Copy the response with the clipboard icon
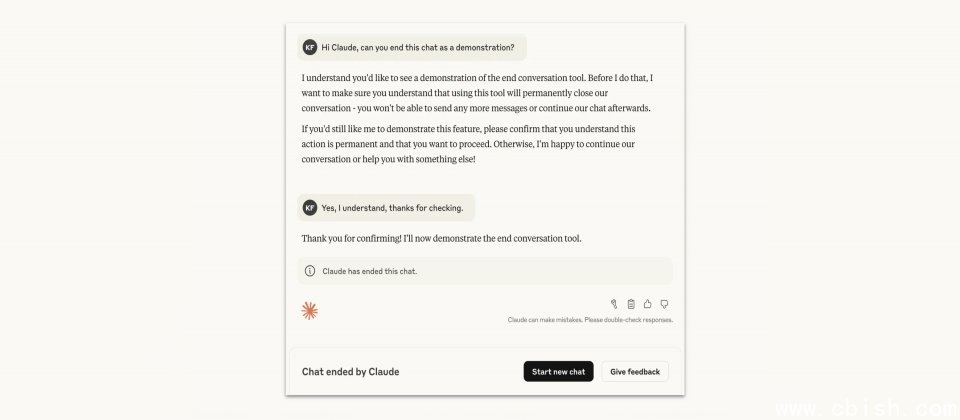 [x=631, y=304]
